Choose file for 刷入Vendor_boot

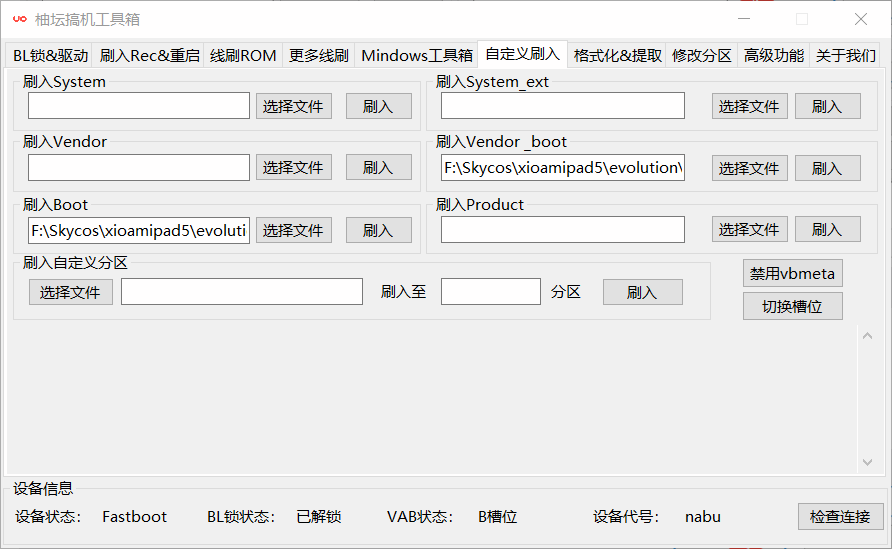(749, 168)
